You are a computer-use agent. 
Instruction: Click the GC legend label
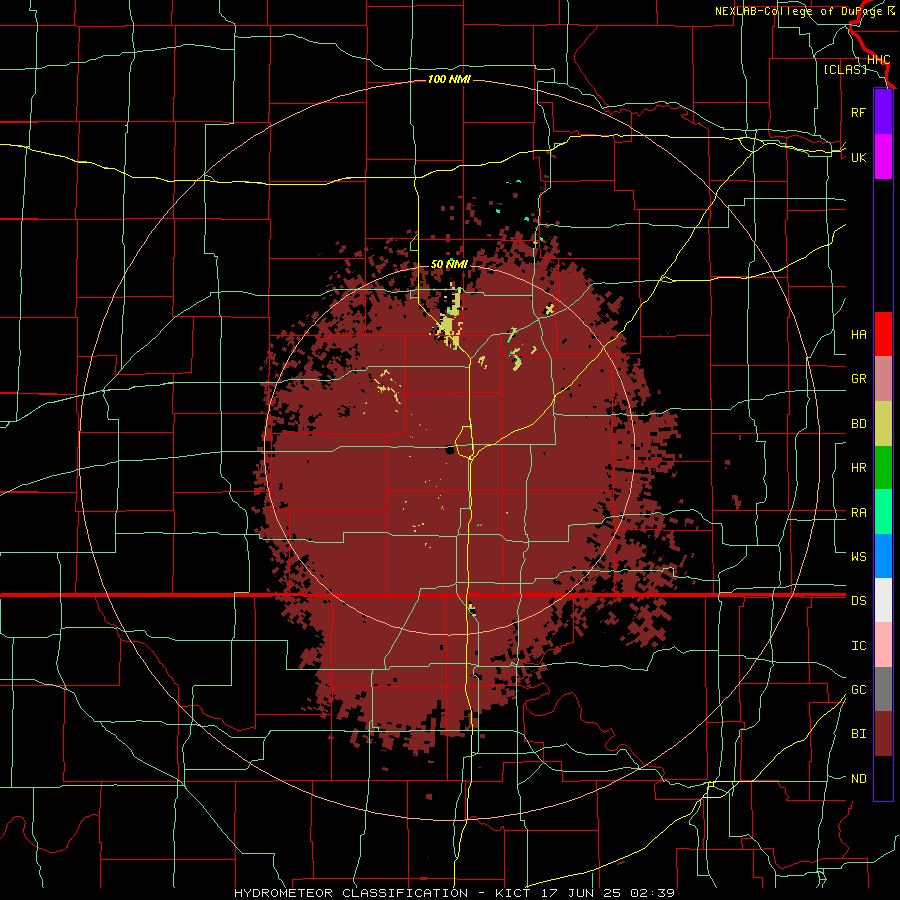coord(858,690)
